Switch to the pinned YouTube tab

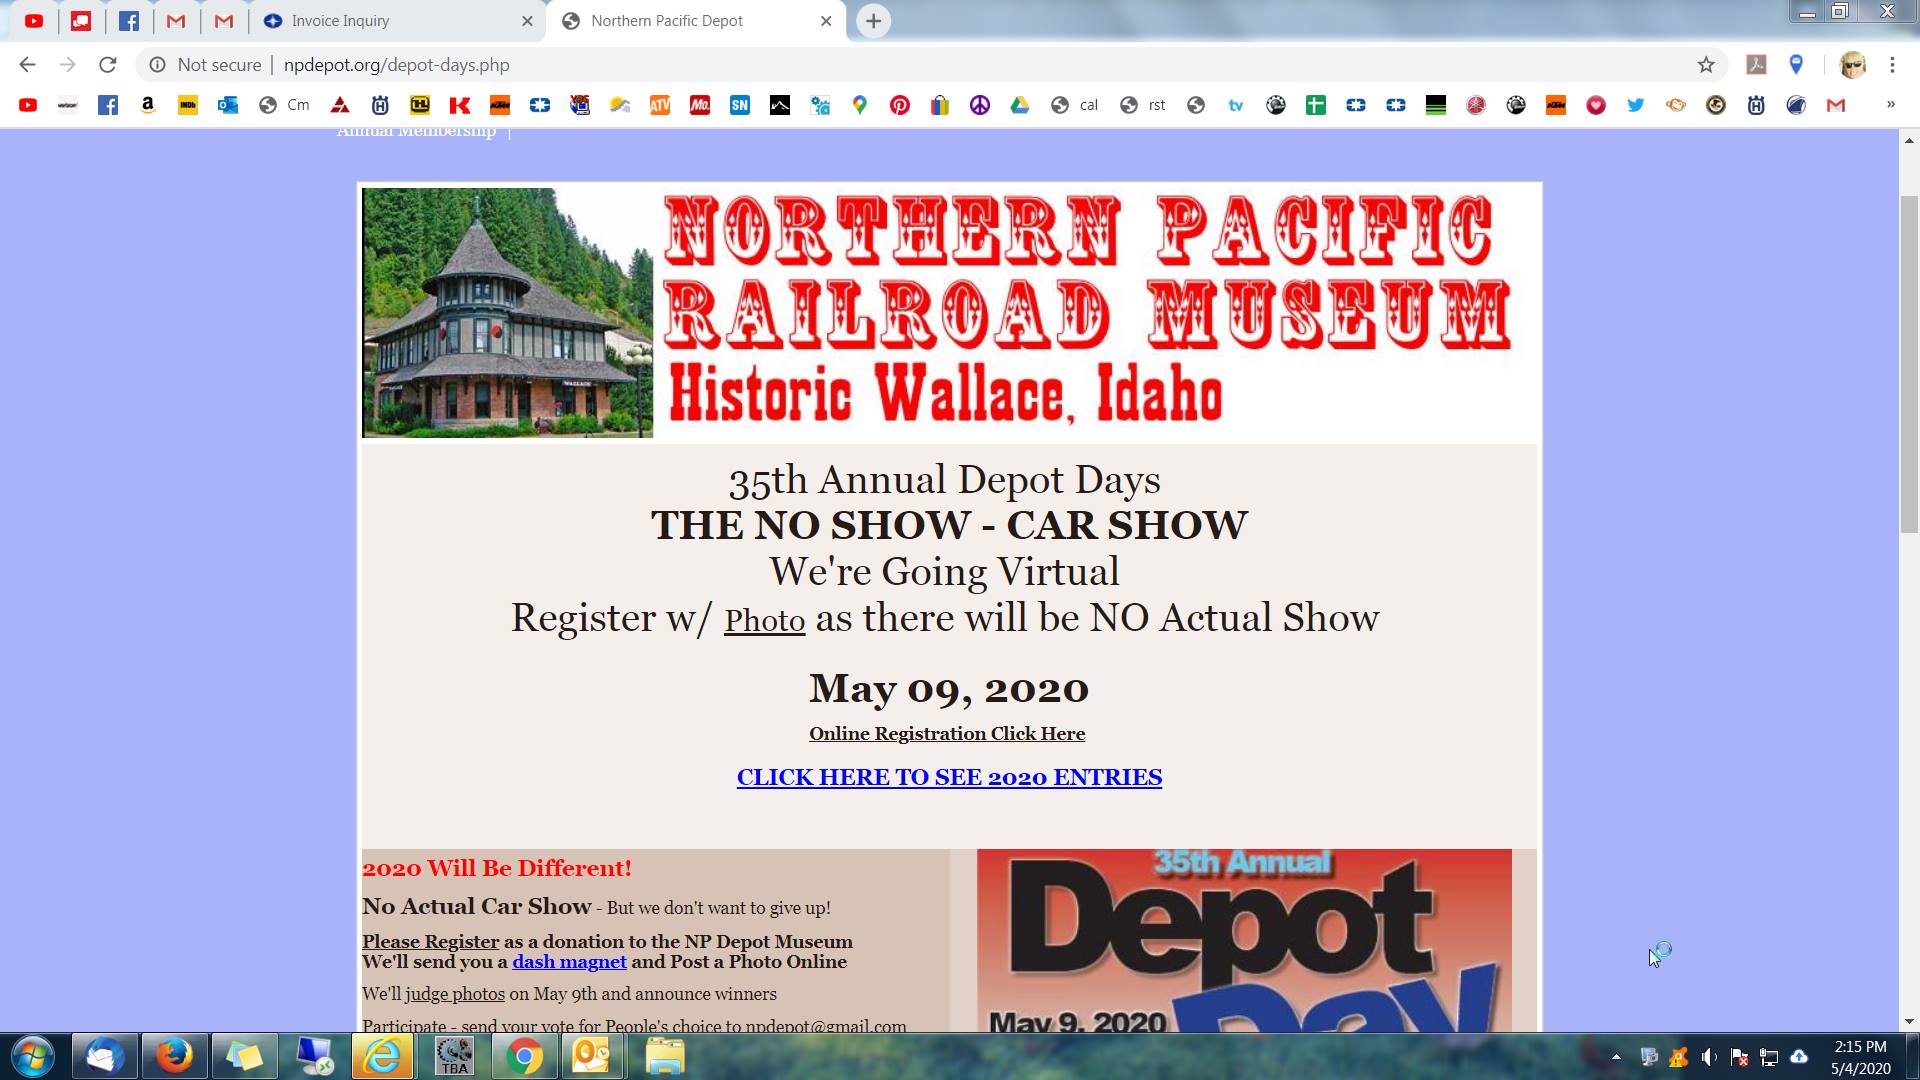pos(33,21)
